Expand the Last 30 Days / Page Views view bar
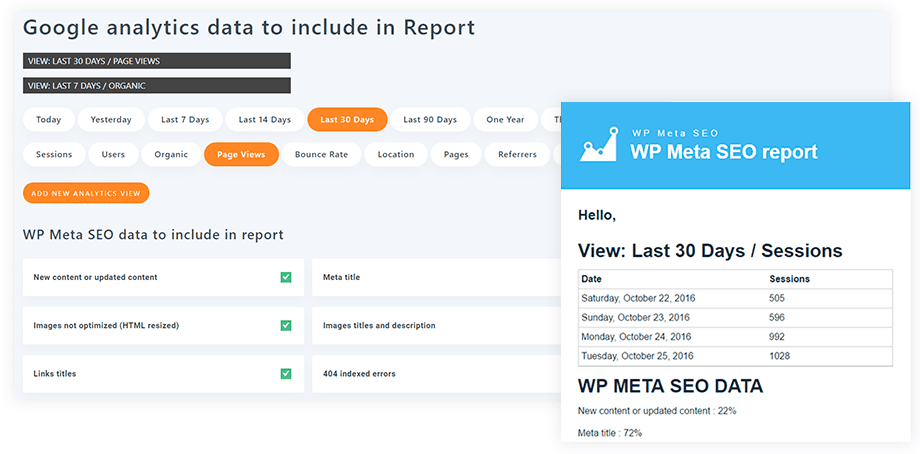Viewport: 920px width, 454px height. click(x=156, y=61)
